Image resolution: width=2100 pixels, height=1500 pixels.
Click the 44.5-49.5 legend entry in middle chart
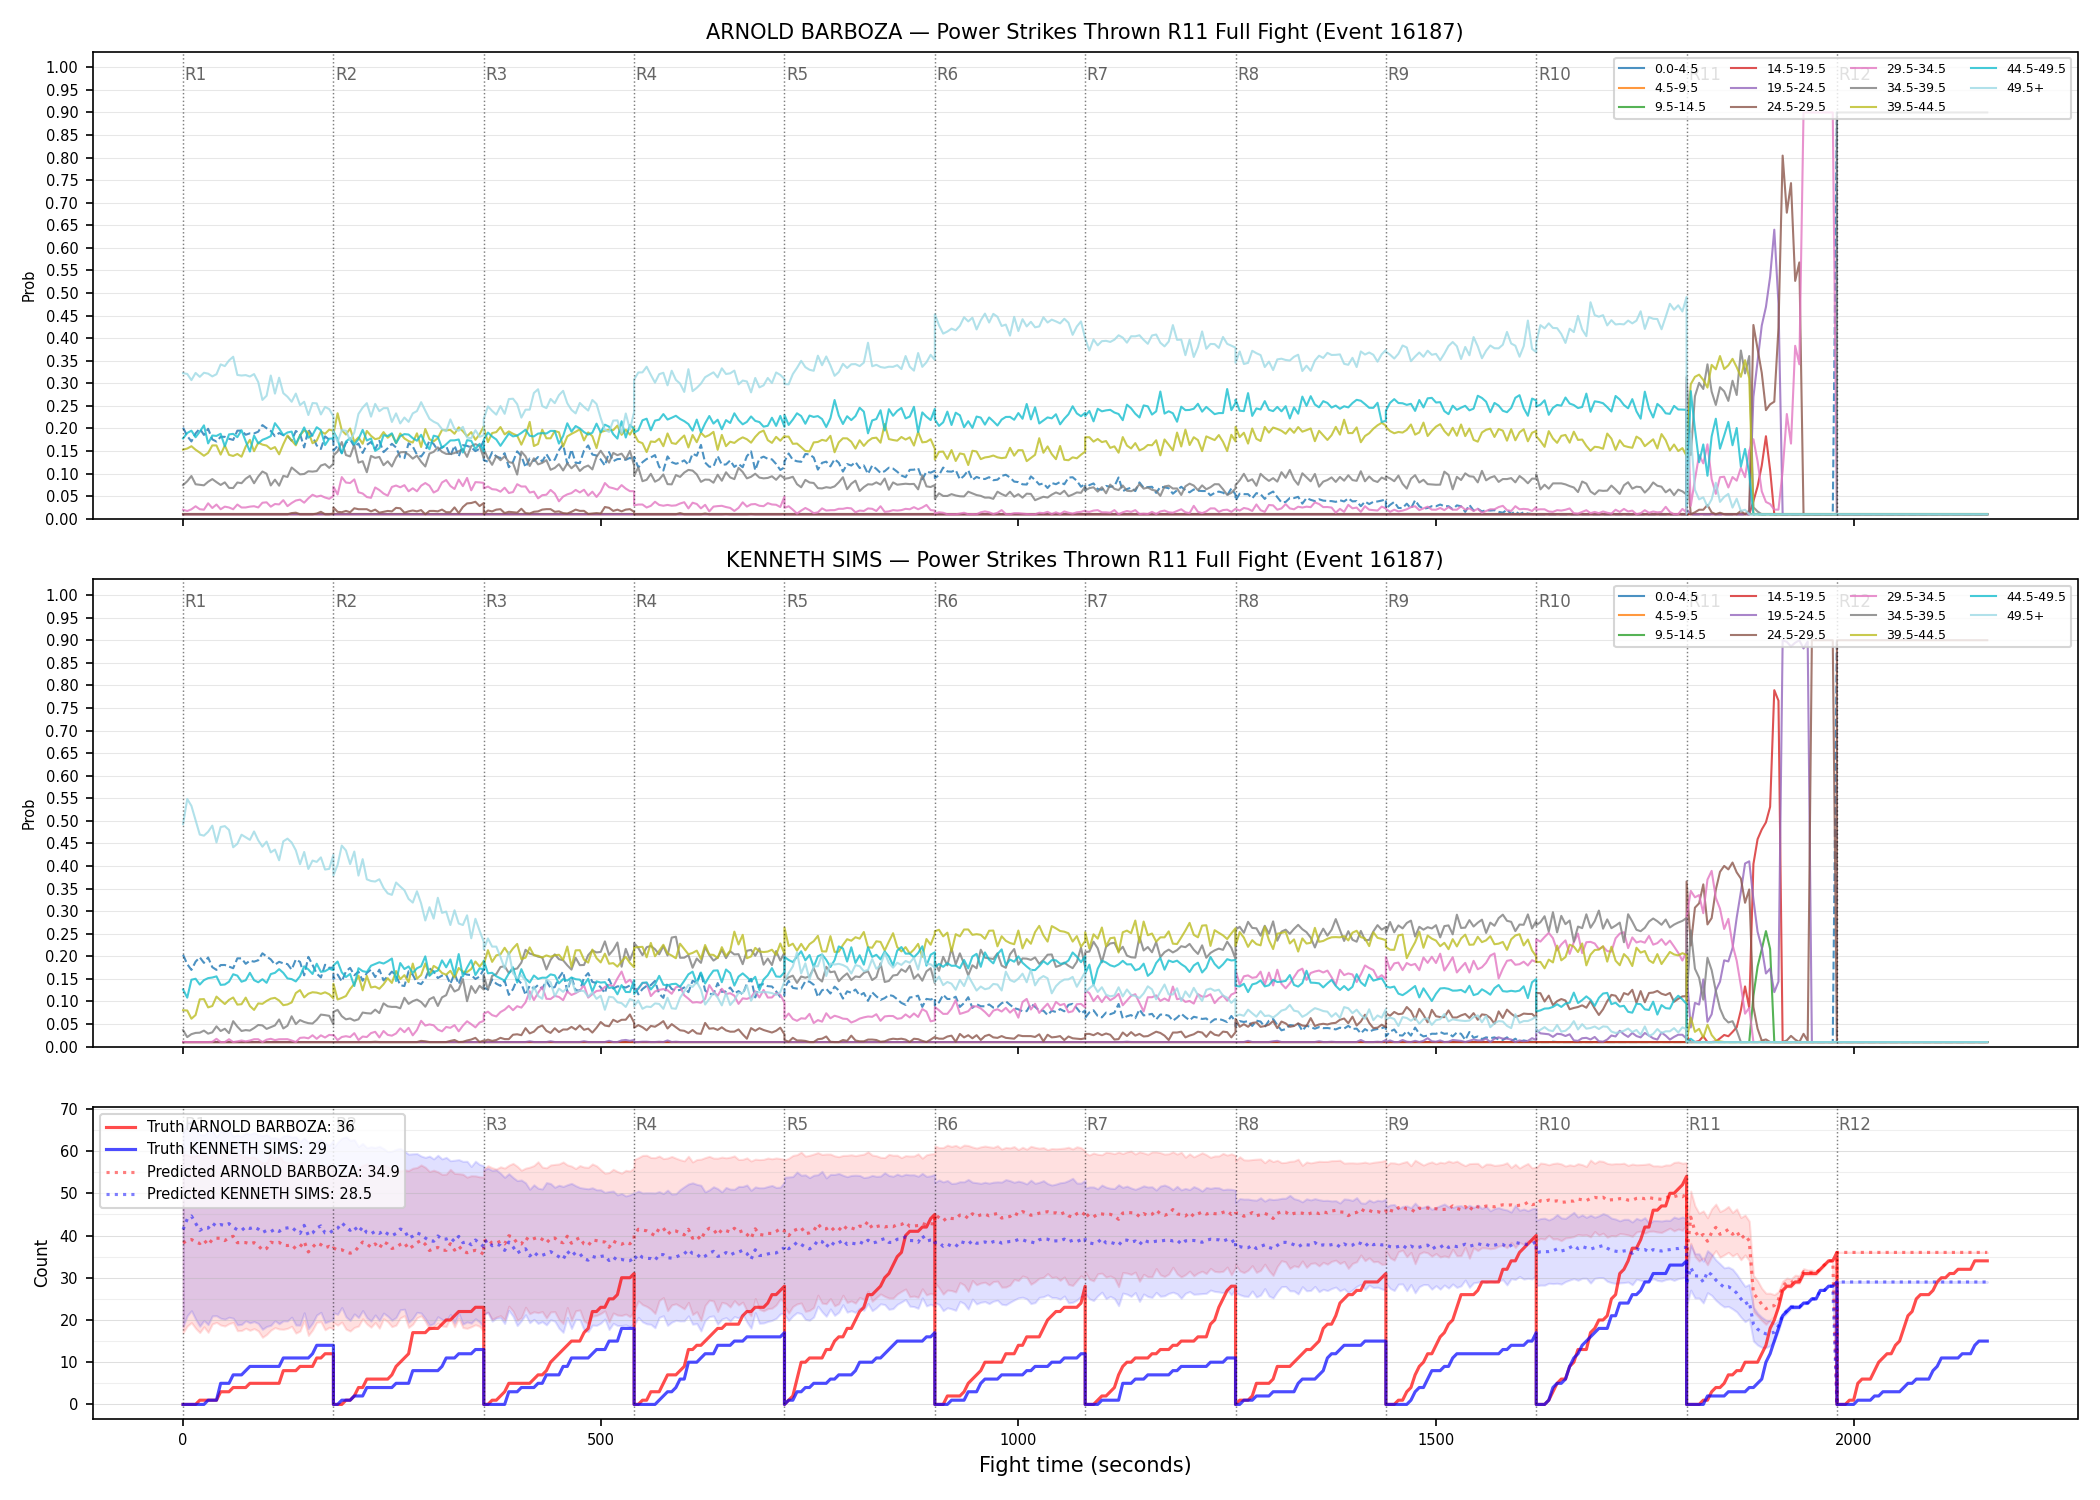pyautogui.click(x=2018, y=597)
